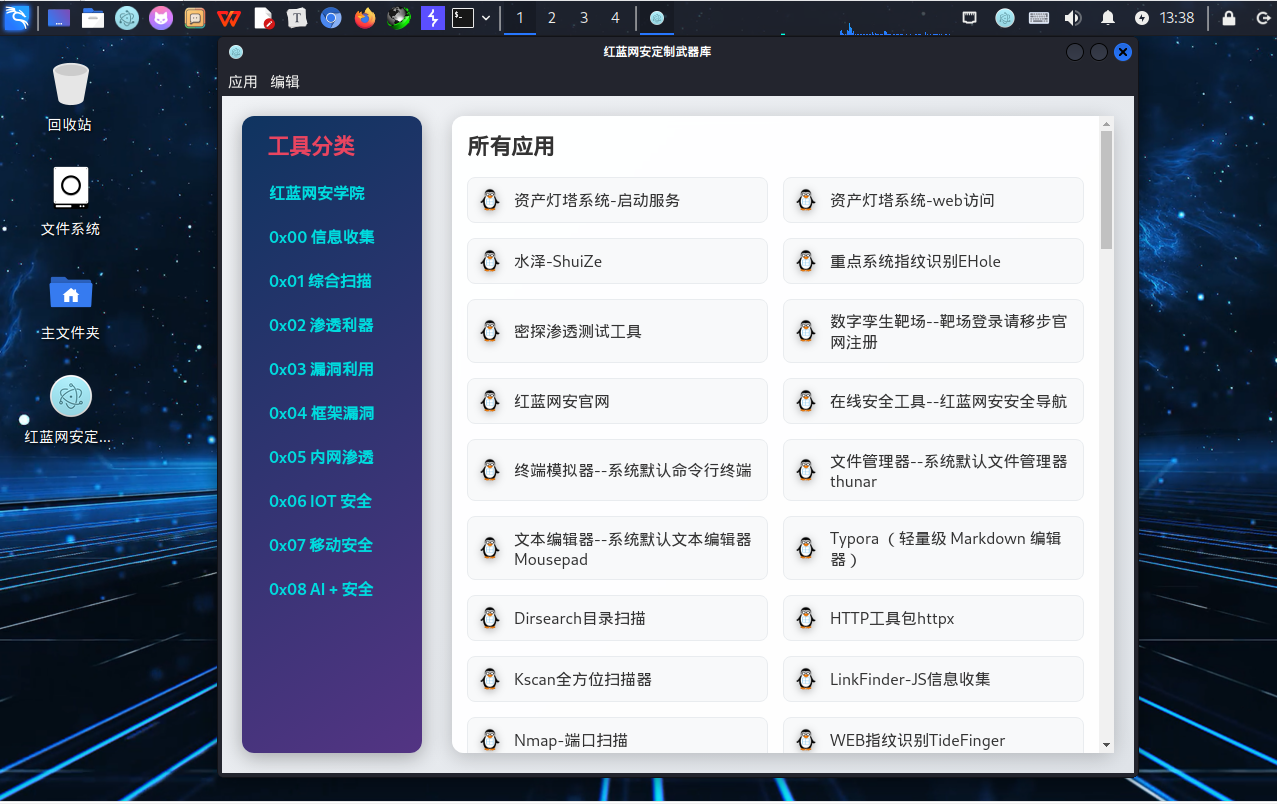Launch 资产灯塔系统-启动服务
Screen dimensions: 1277x804
[x=617, y=200]
